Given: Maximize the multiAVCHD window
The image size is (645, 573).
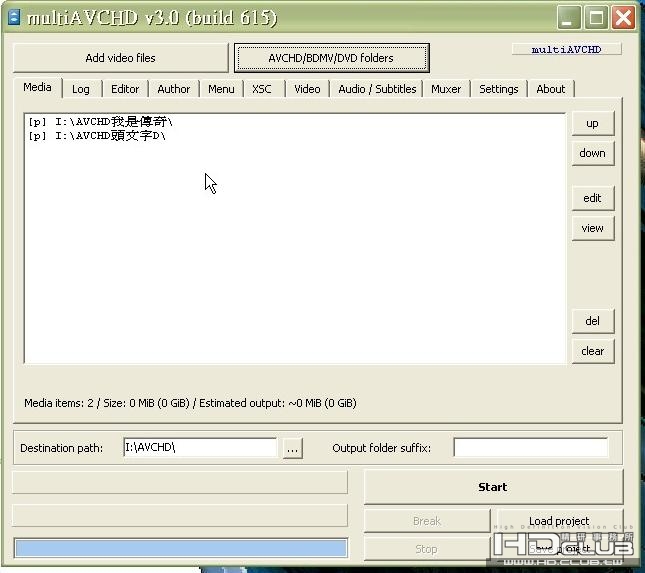Looking at the screenshot, I should (x=596, y=18).
